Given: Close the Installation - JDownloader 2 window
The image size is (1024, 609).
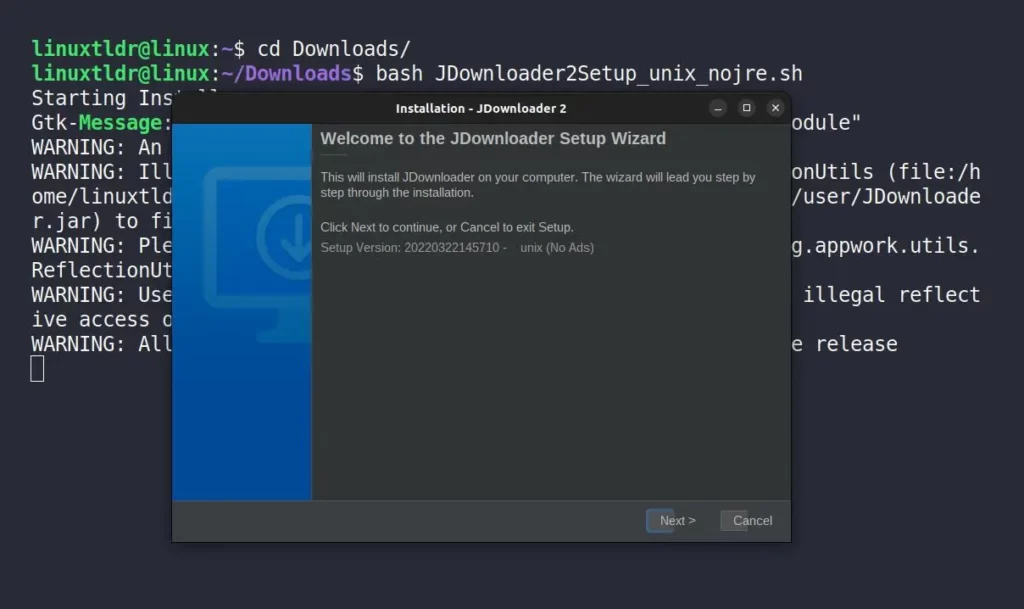Looking at the screenshot, I should [x=775, y=108].
